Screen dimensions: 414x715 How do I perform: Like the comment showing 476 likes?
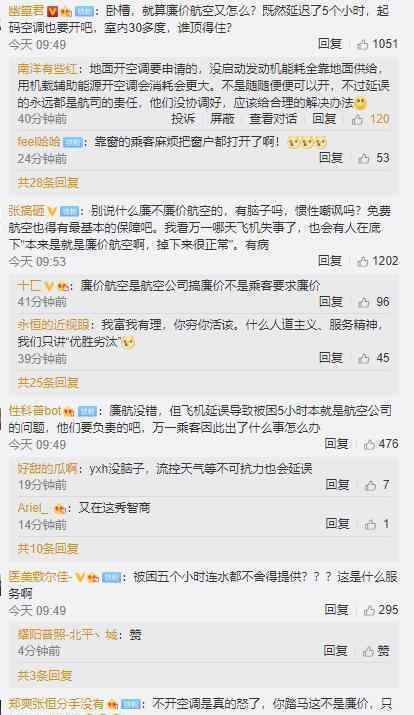tap(369, 444)
